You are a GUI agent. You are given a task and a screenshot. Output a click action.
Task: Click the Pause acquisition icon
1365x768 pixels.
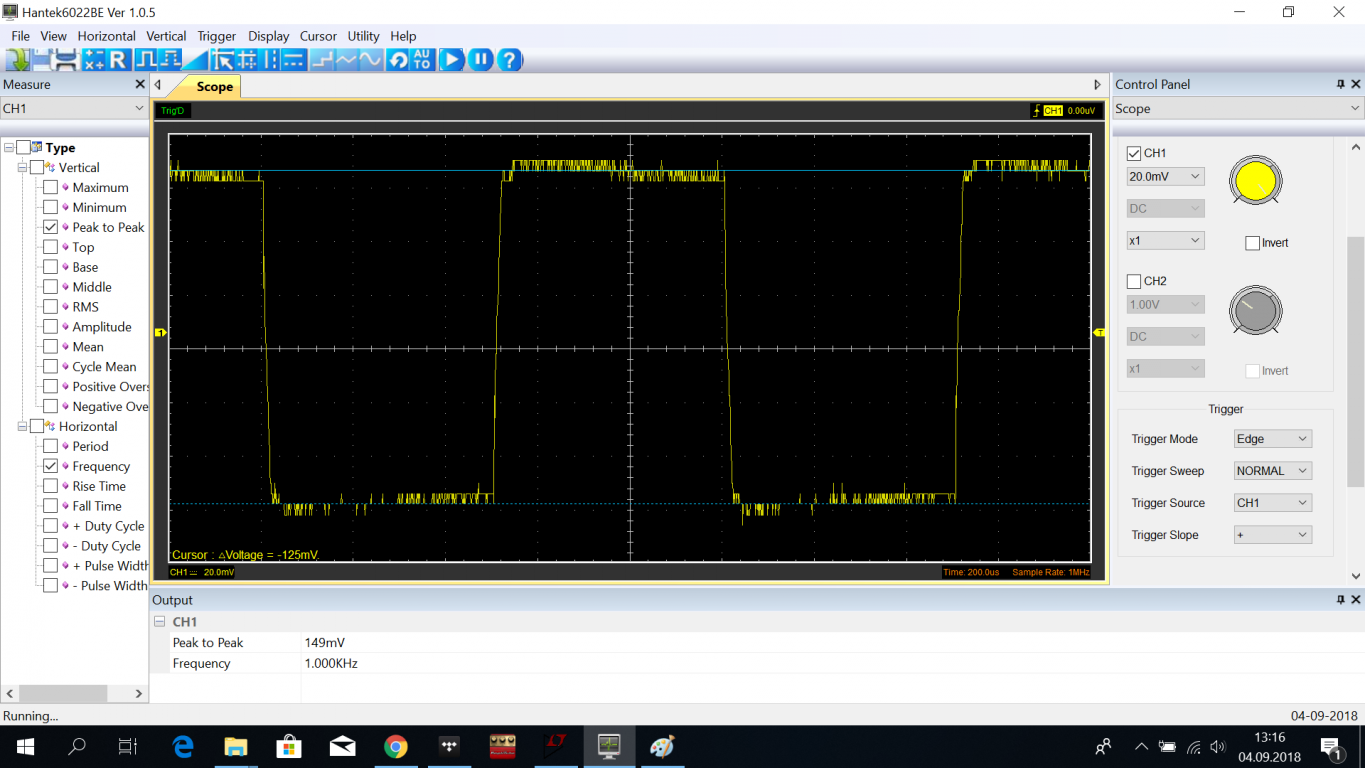click(x=481, y=60)
